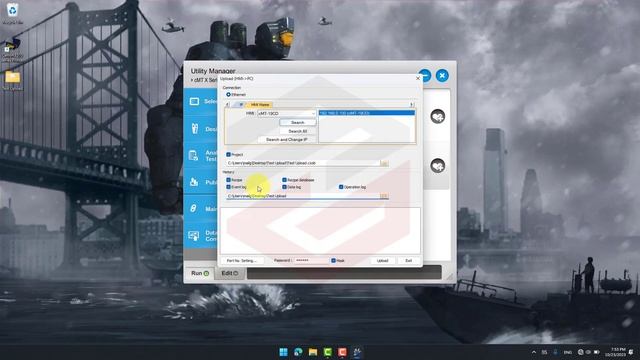640x360 pixels.
Task: Click Search and Change IP button
Action: (287, 140)
